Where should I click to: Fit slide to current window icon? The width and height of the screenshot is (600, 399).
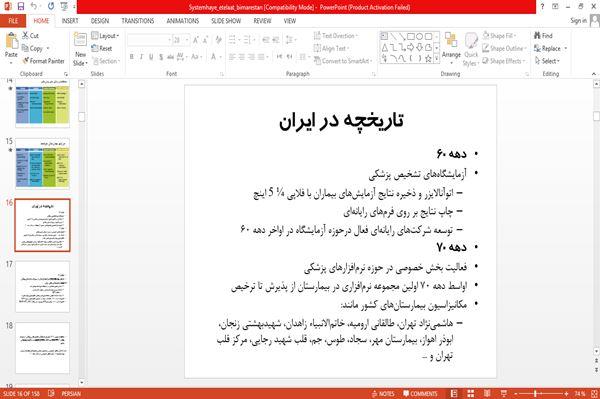click(594, 393)
